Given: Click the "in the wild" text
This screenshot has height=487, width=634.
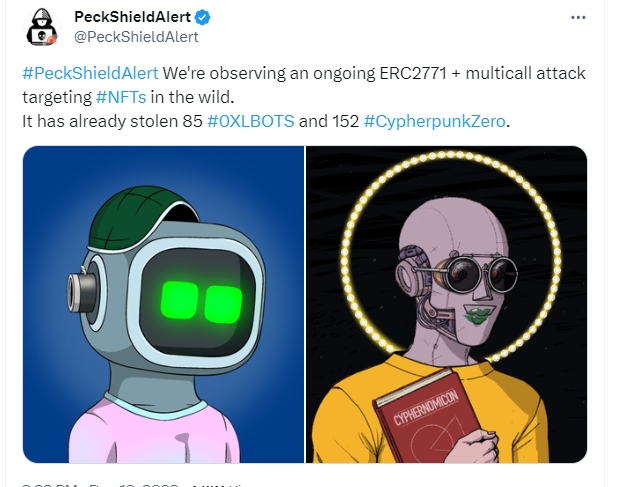Looking at the screenshot, I should 192,97.
